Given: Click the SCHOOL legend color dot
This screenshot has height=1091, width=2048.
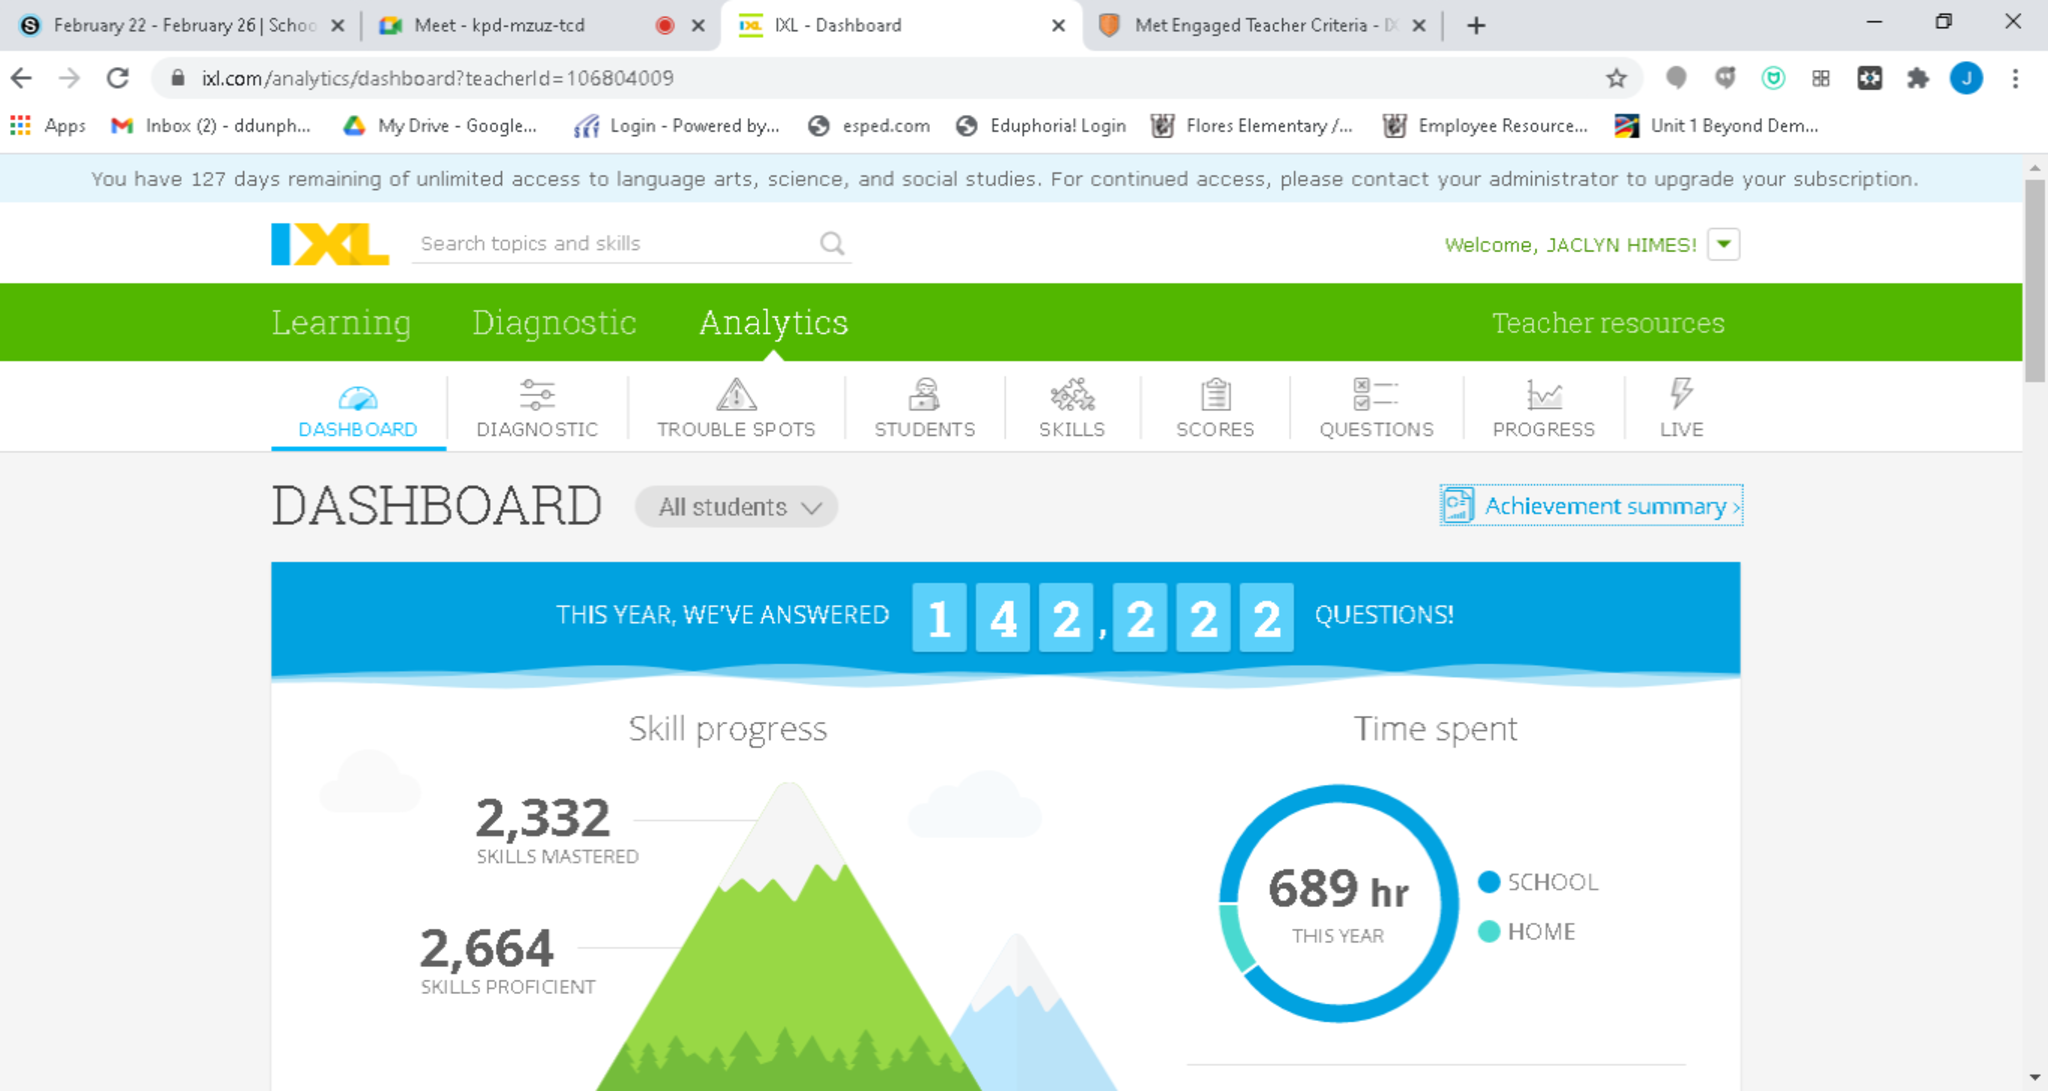Looking at the screenshot, I should pyautogui.click(x=1488, y=882).
